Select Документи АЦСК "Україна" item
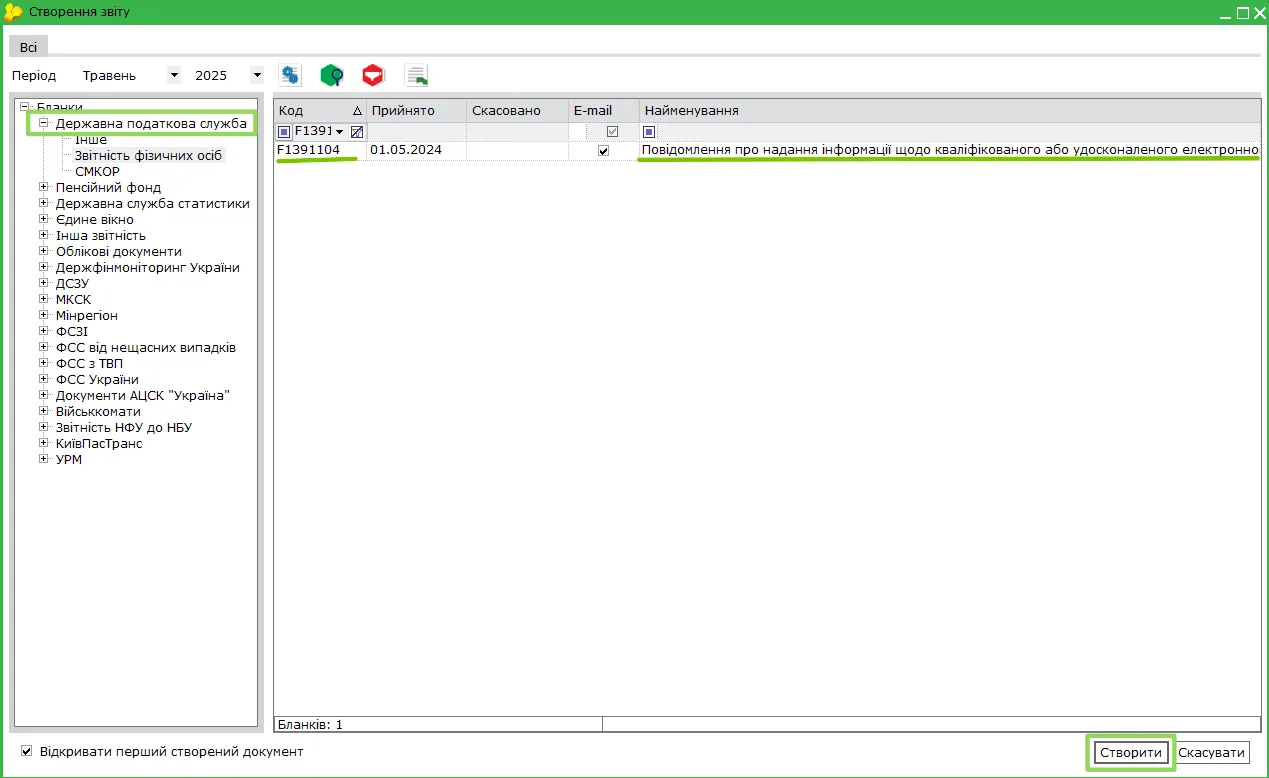The width and height of the screenshot is (1269, 778). (143, 395)
